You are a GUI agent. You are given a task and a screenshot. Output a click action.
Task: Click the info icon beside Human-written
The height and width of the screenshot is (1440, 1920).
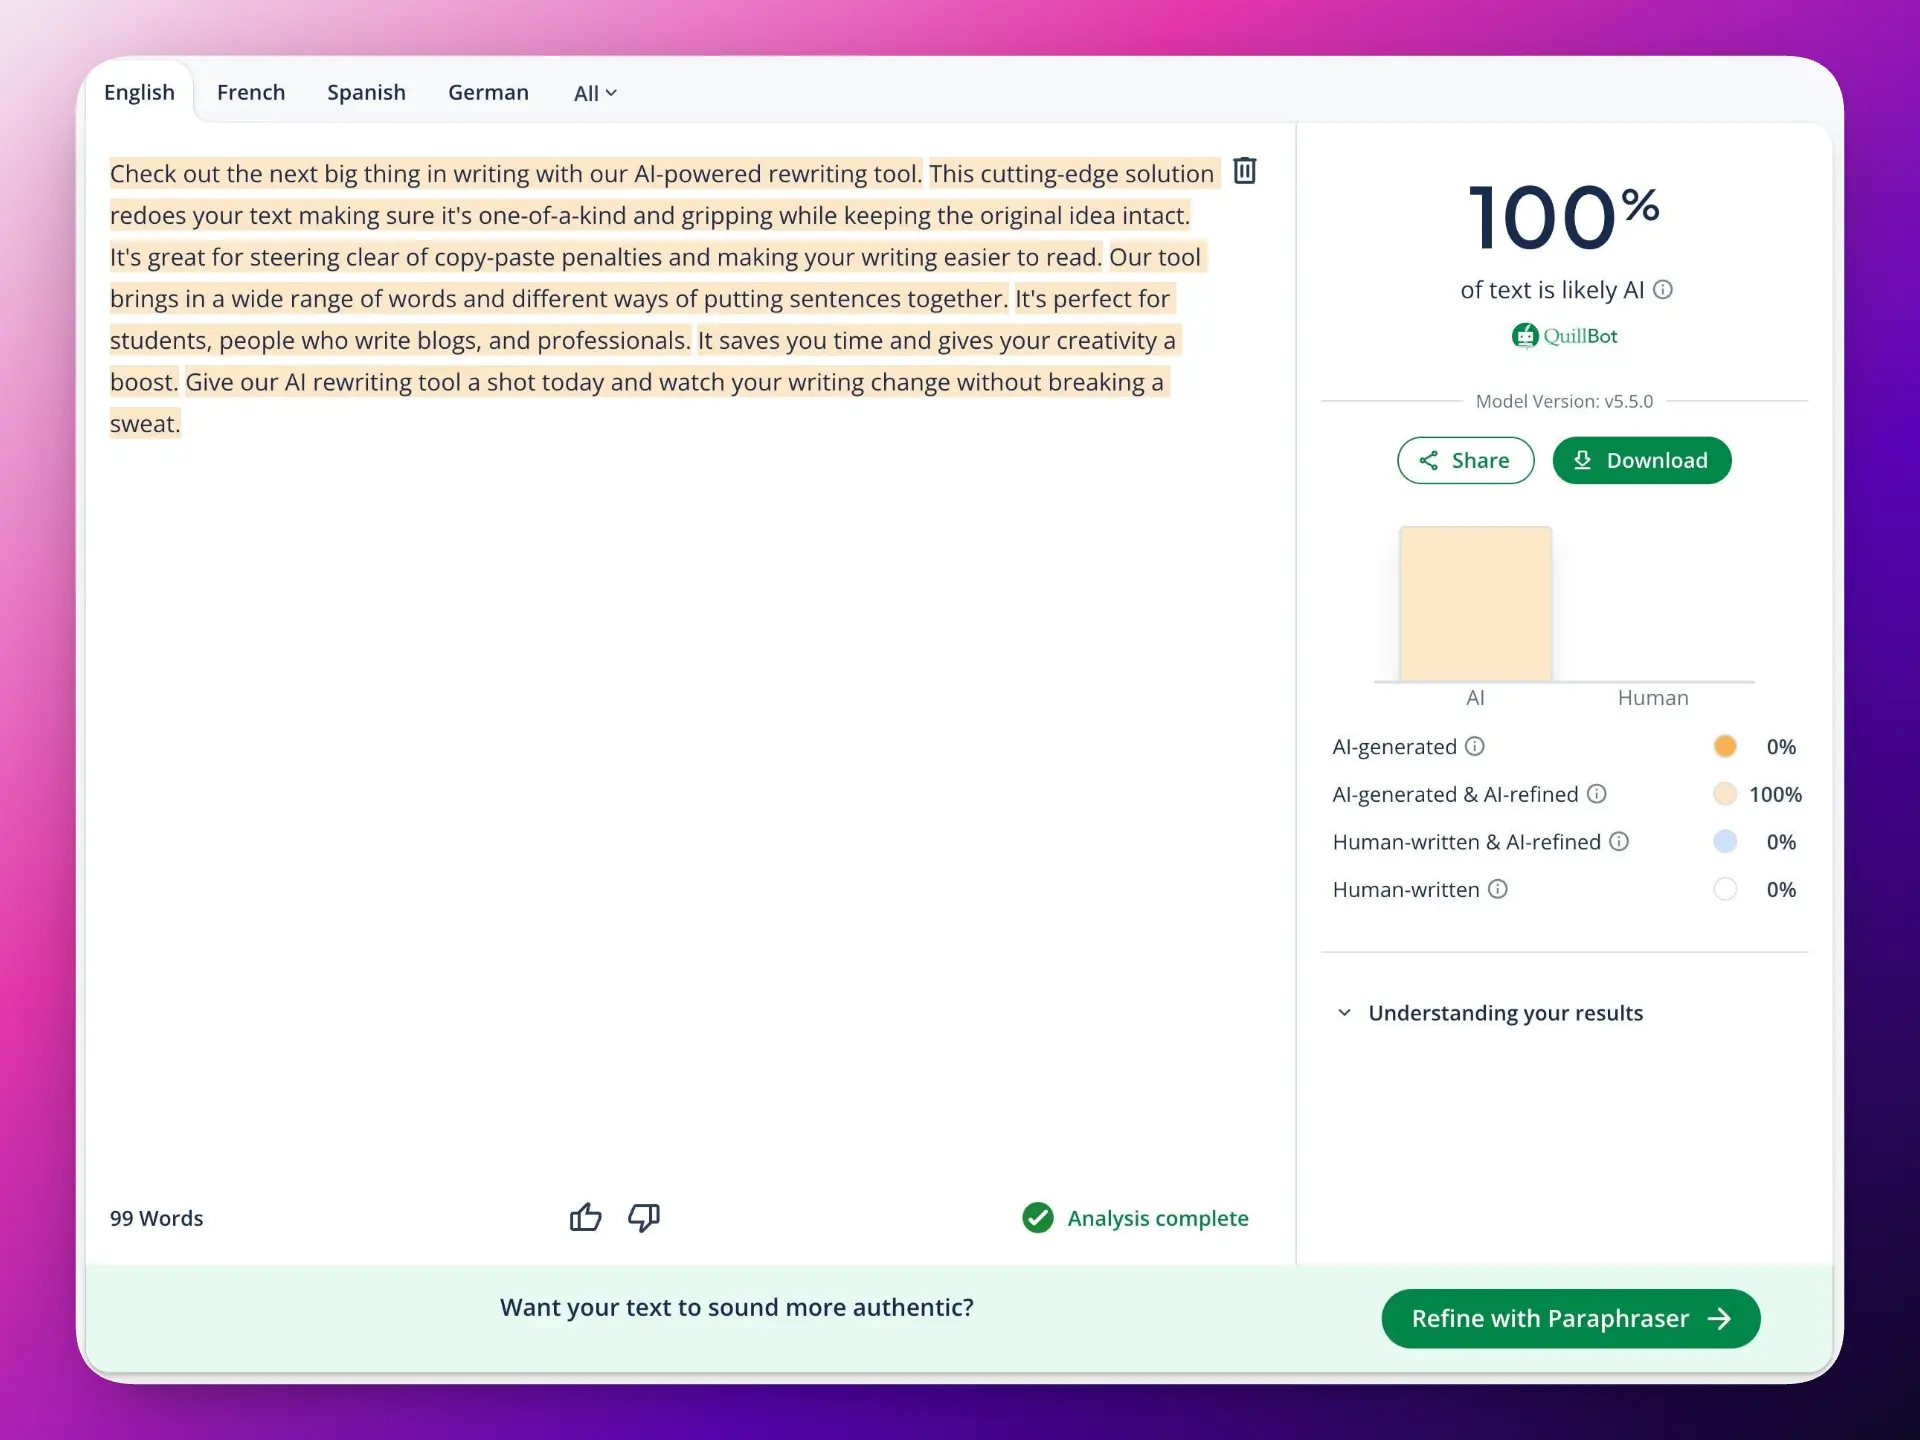click(x=1498, y=889)
